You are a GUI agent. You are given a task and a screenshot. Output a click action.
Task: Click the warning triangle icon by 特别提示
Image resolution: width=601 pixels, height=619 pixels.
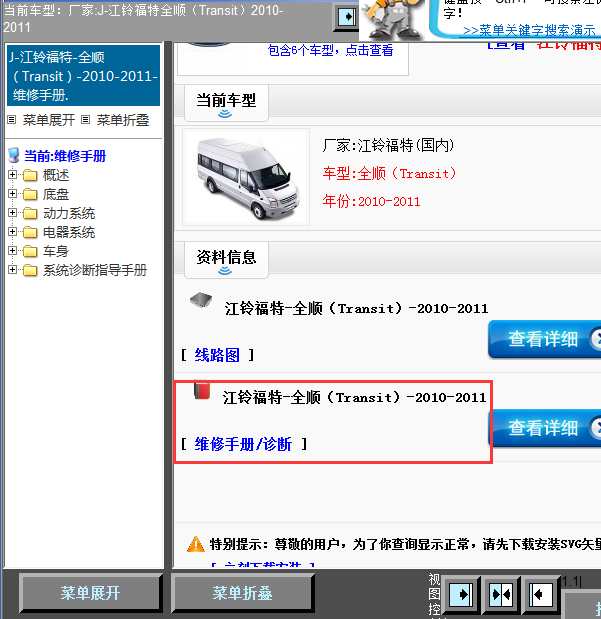click(195, 544)
